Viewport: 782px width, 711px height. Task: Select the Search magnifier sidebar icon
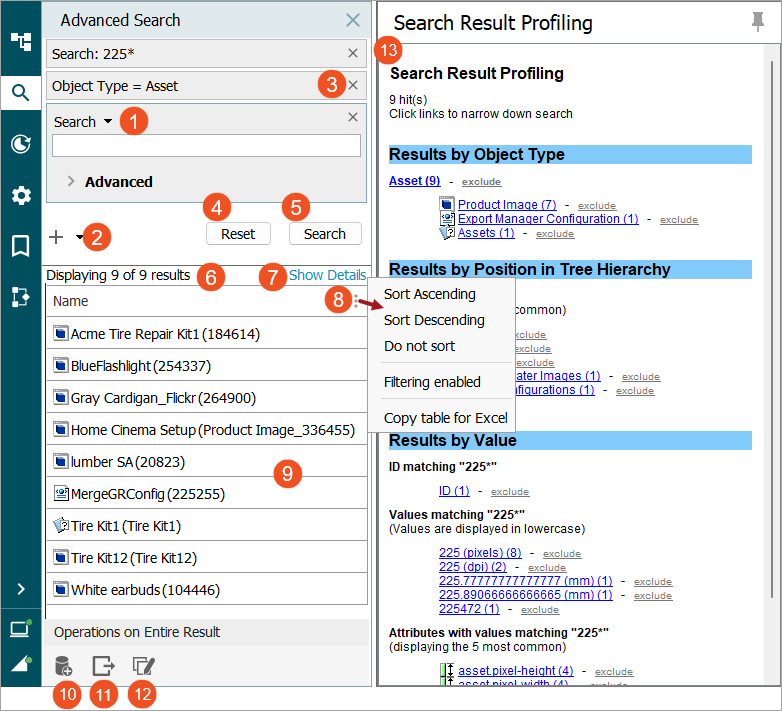tap(20, 93)
